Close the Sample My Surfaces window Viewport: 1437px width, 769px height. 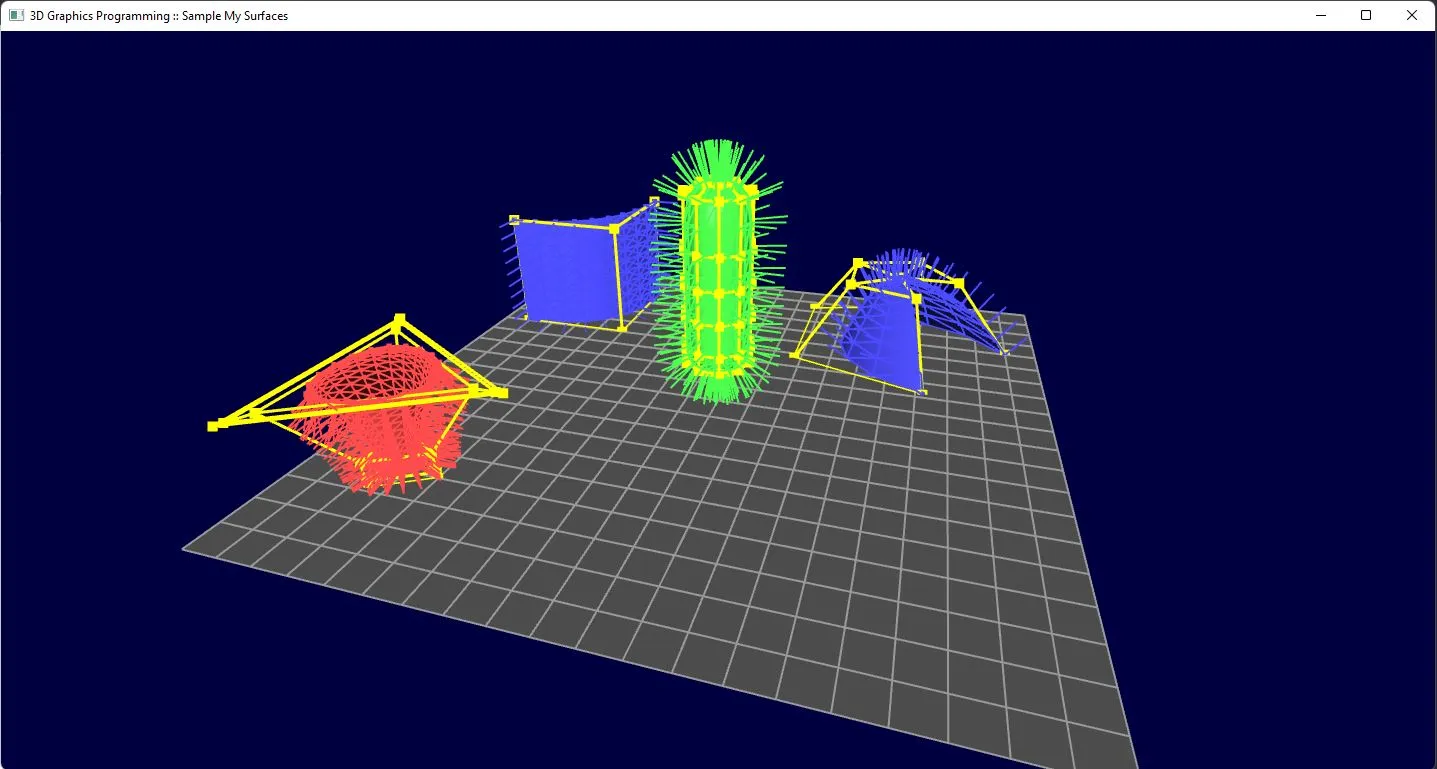pyautogui.click(x=1412, y=15)
